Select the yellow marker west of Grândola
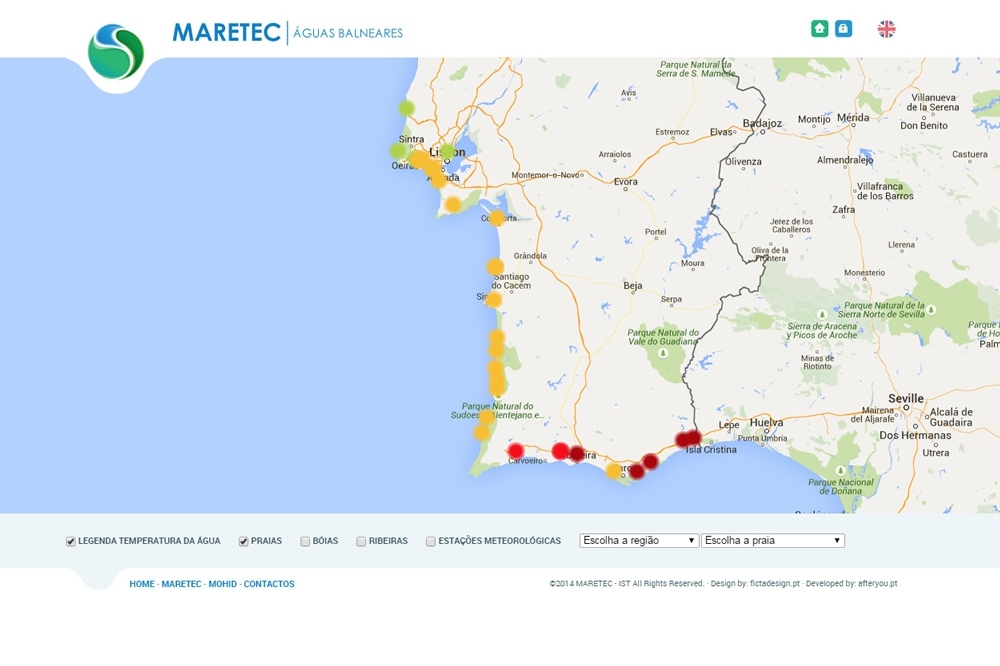The height and width of the screenshot is (666, 1000). (x=495, y=267)
